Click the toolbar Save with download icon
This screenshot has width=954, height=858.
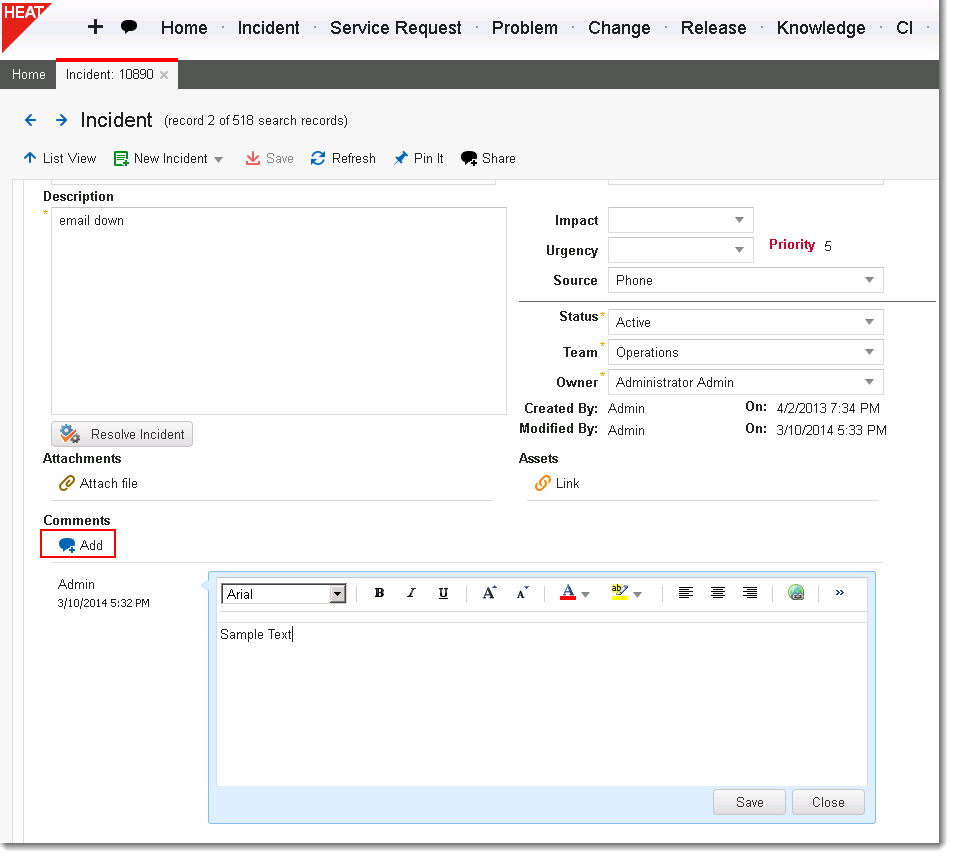(x=270, y=159)
